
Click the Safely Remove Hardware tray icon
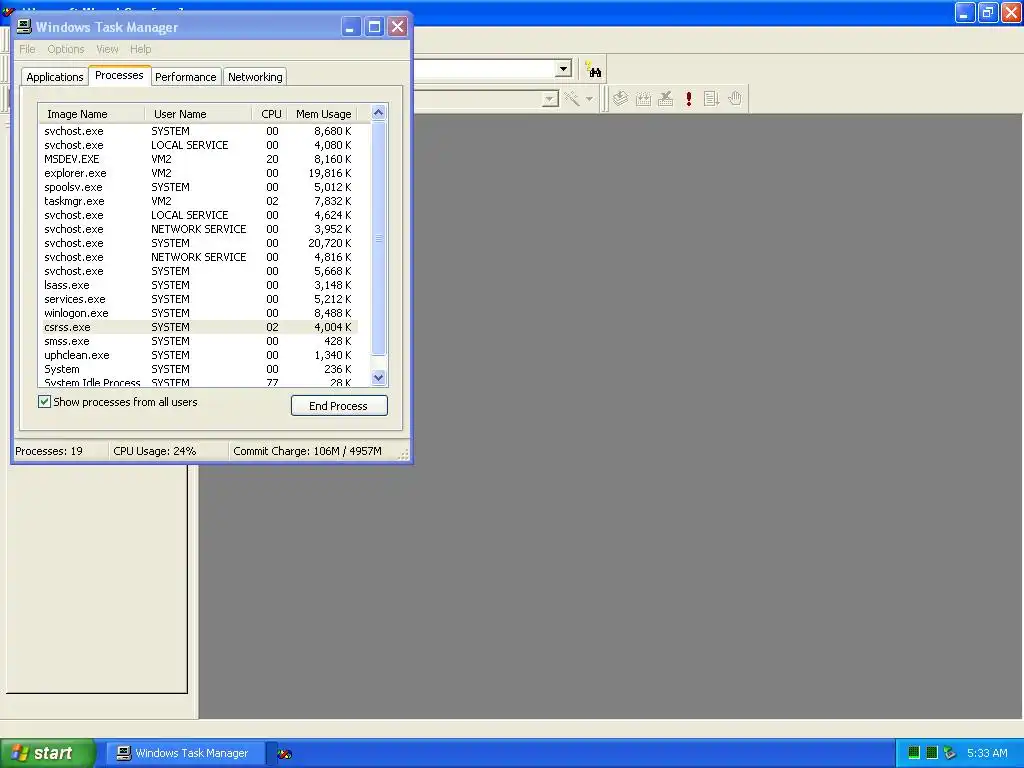pos(950,753)
